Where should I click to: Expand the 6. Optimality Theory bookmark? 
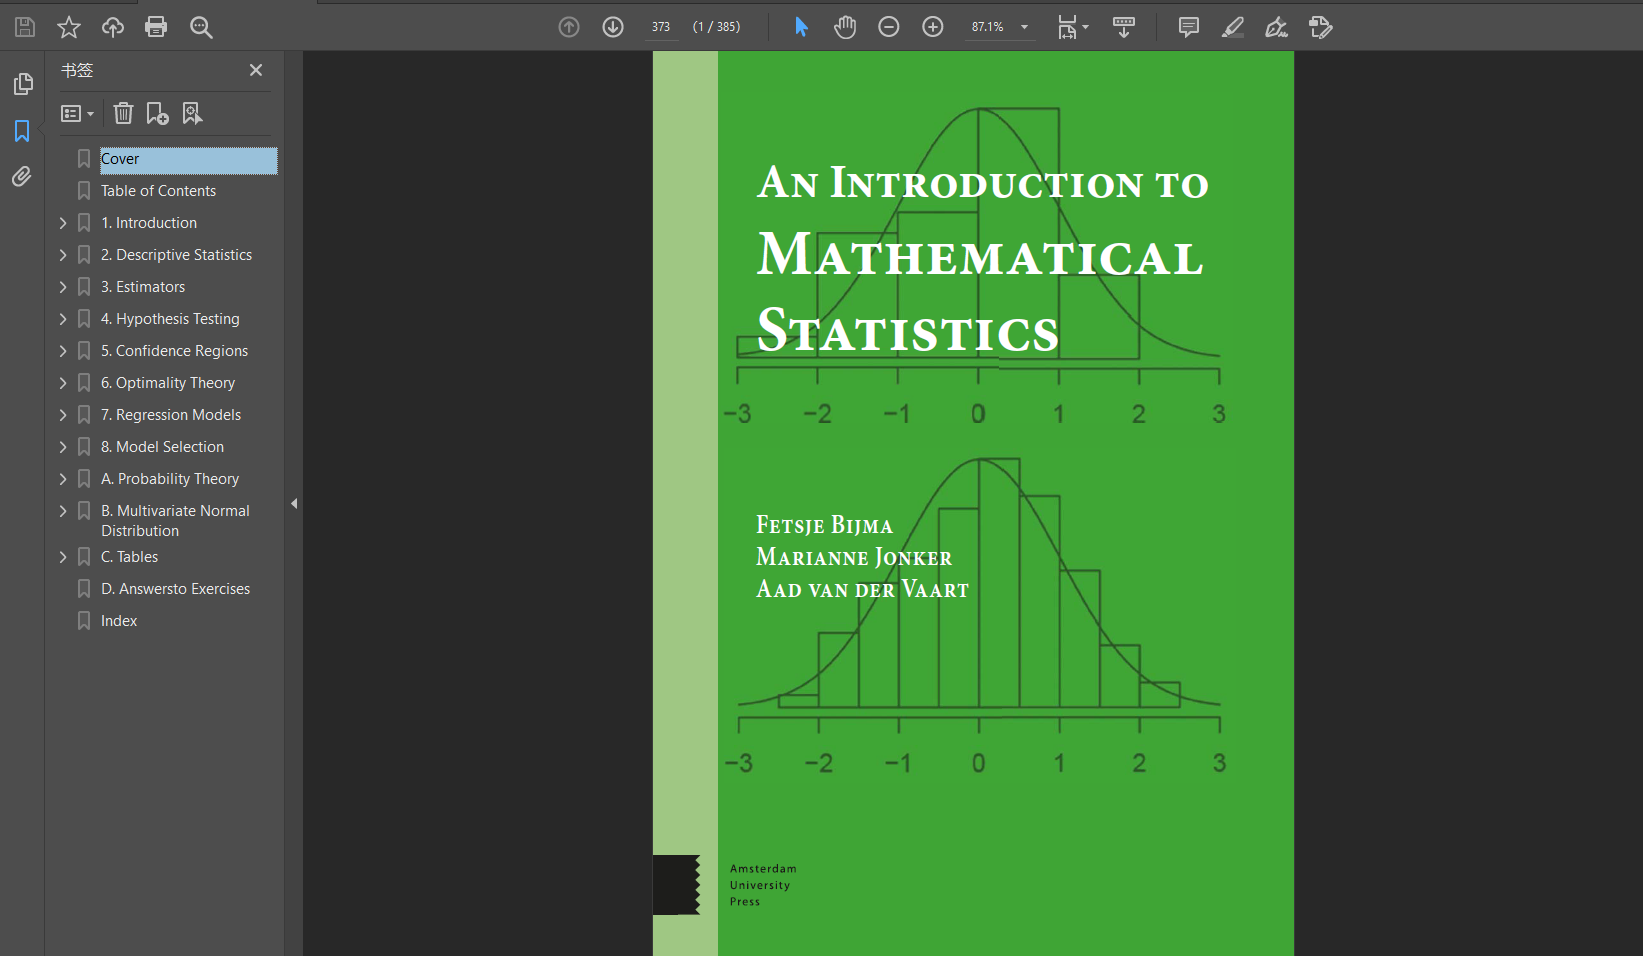point(63,383)
